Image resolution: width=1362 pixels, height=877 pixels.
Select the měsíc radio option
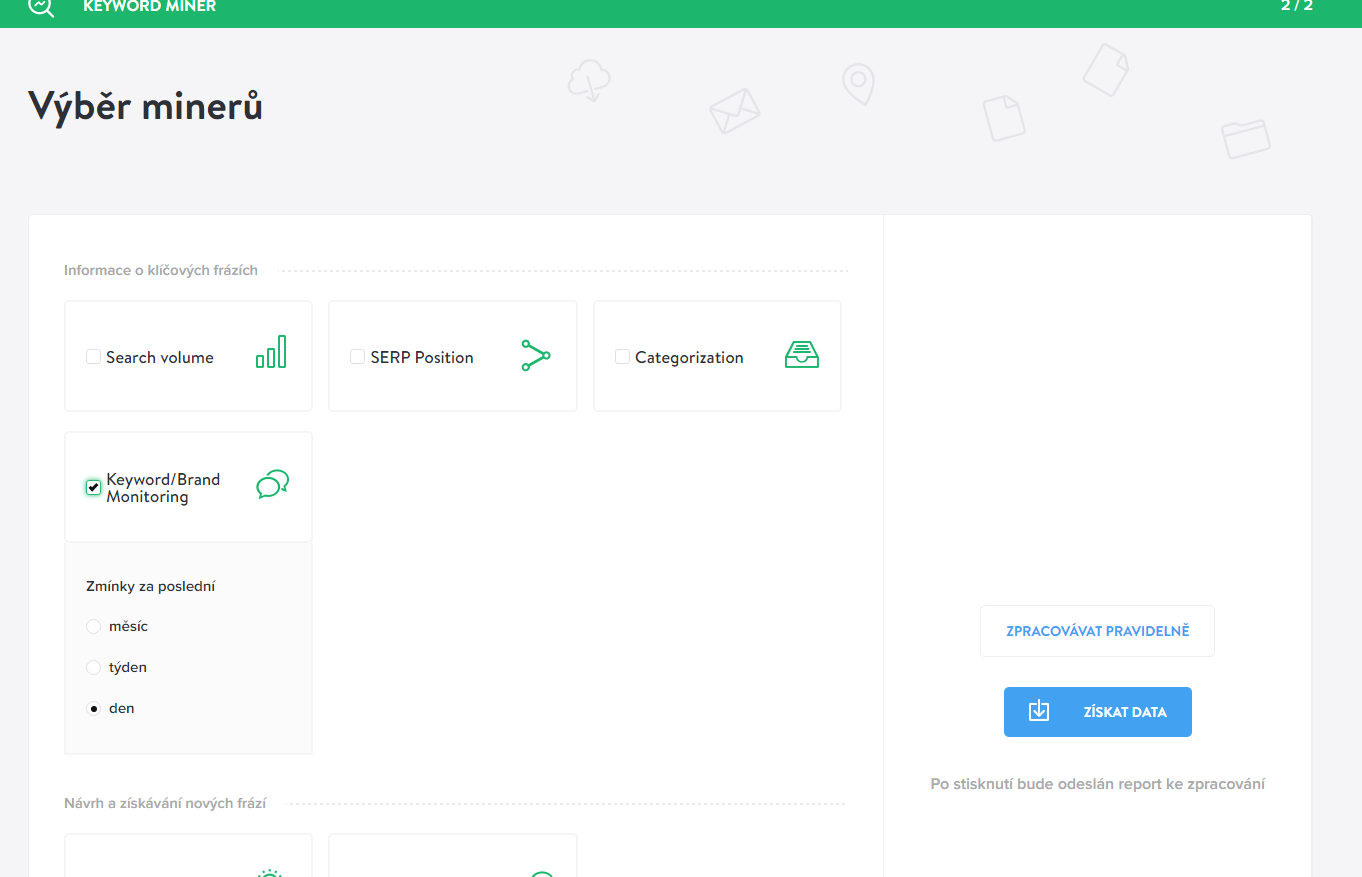pyautogui.click(x=93, y=626)
